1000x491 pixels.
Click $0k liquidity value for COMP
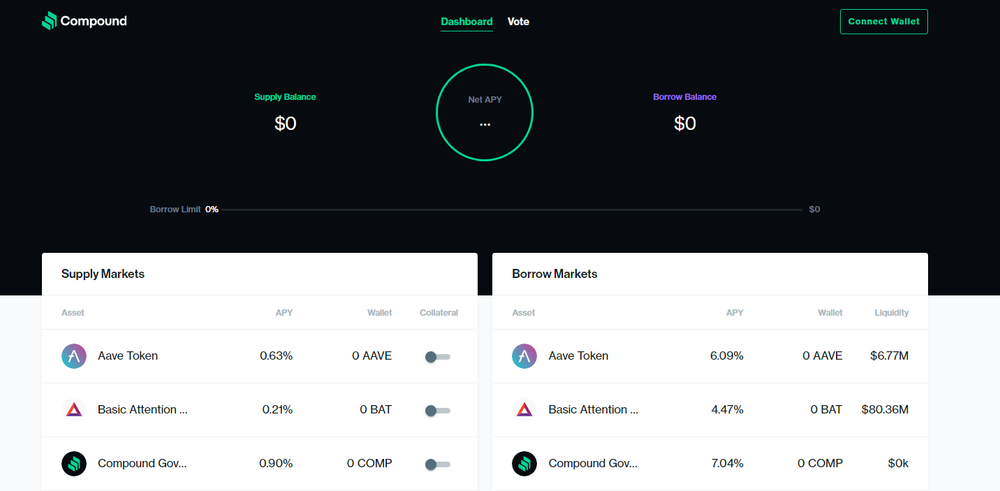(x=898, y=464)
